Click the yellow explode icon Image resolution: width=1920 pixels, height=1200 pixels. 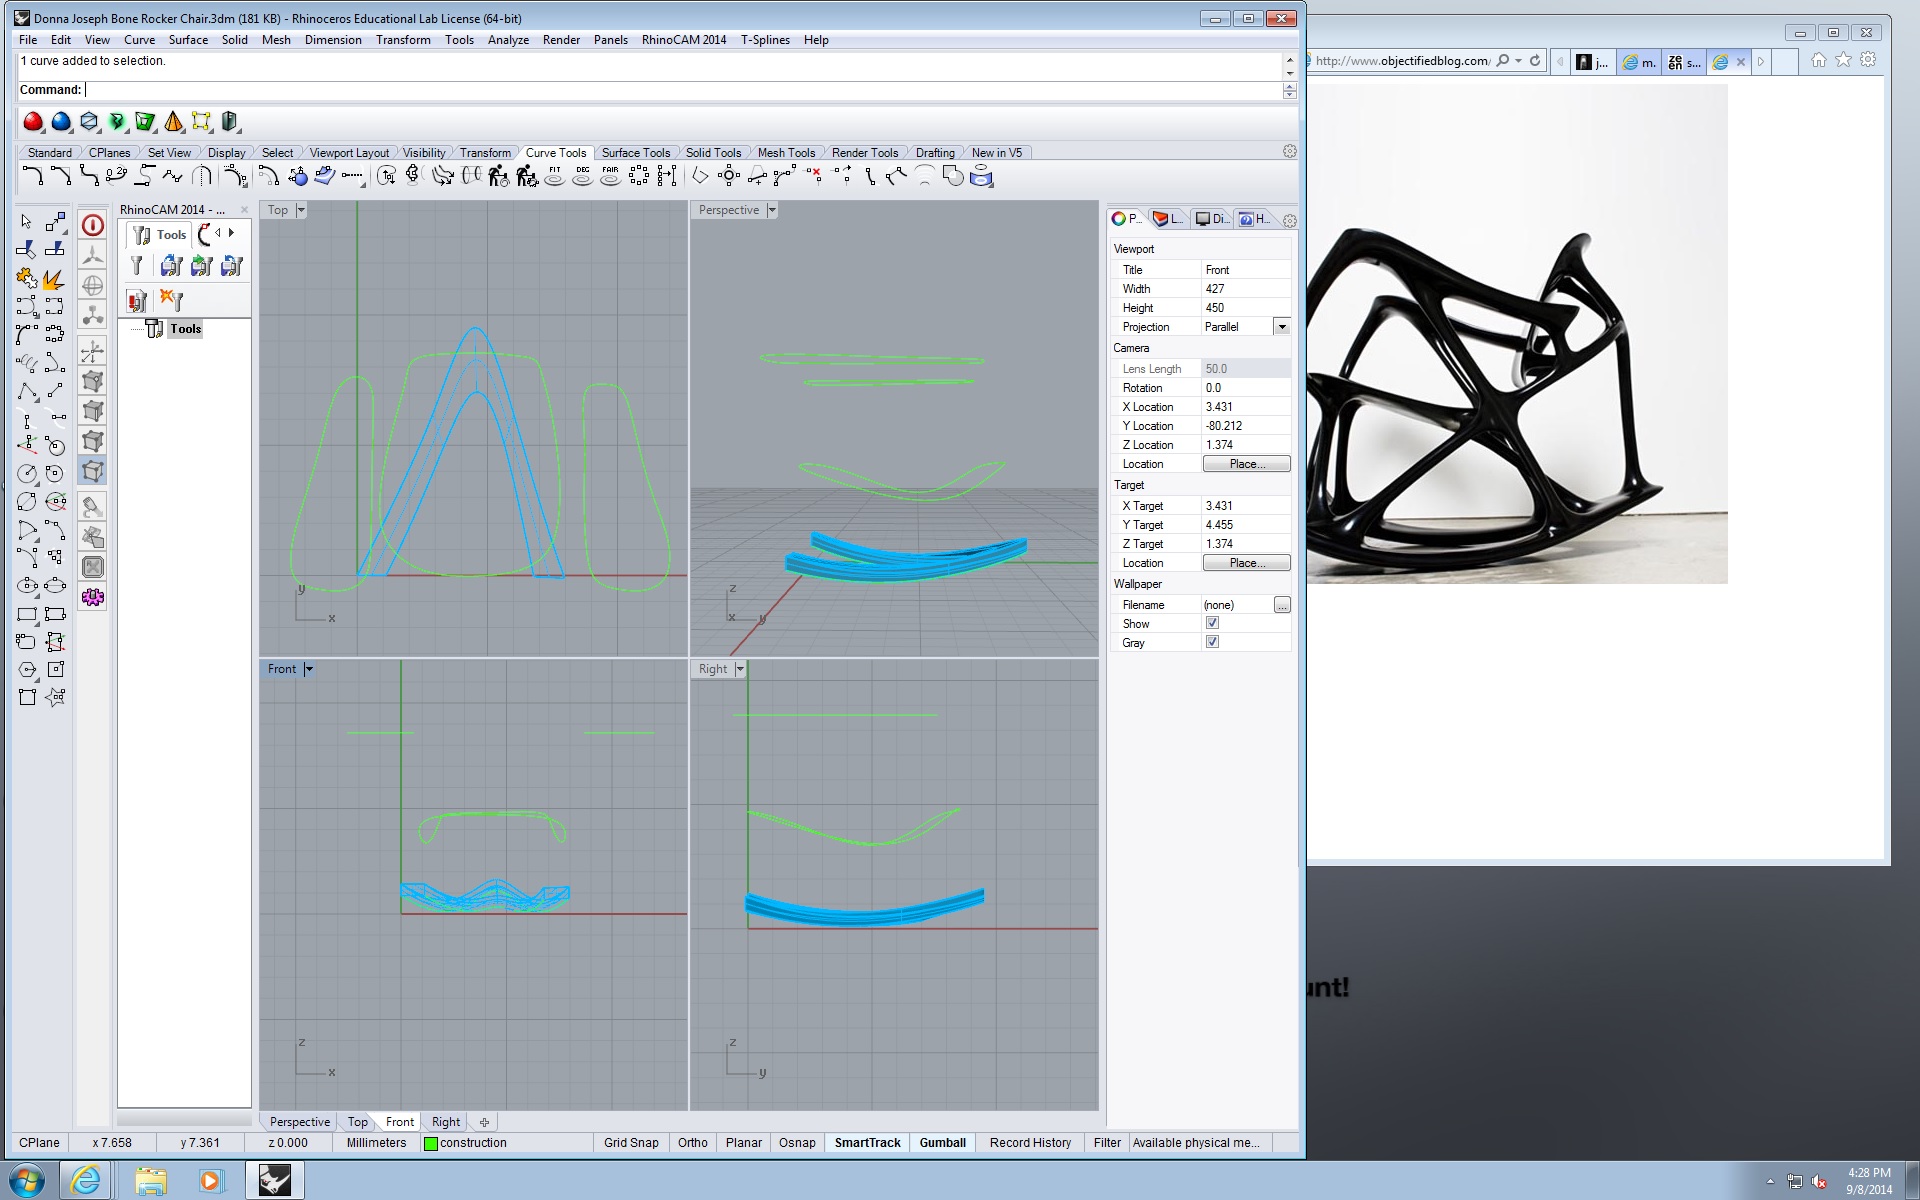click(53, 278)
